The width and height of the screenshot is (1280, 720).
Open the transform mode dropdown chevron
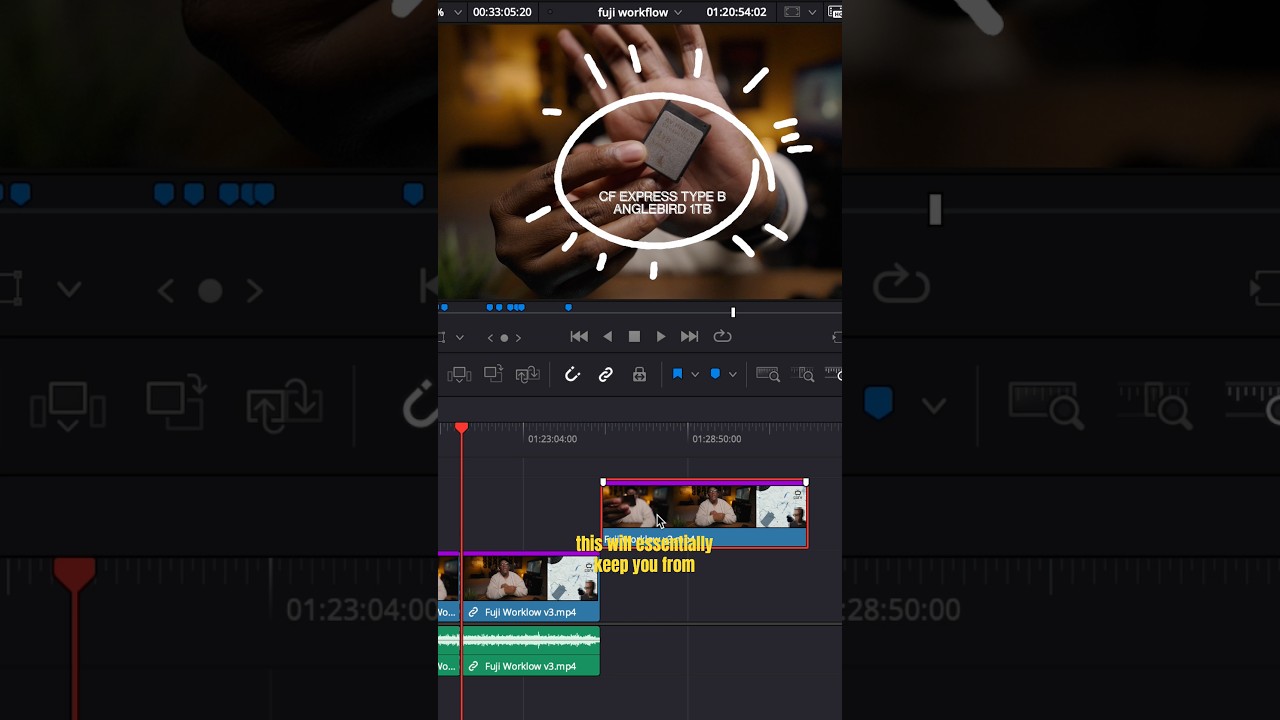click(460, 338)
